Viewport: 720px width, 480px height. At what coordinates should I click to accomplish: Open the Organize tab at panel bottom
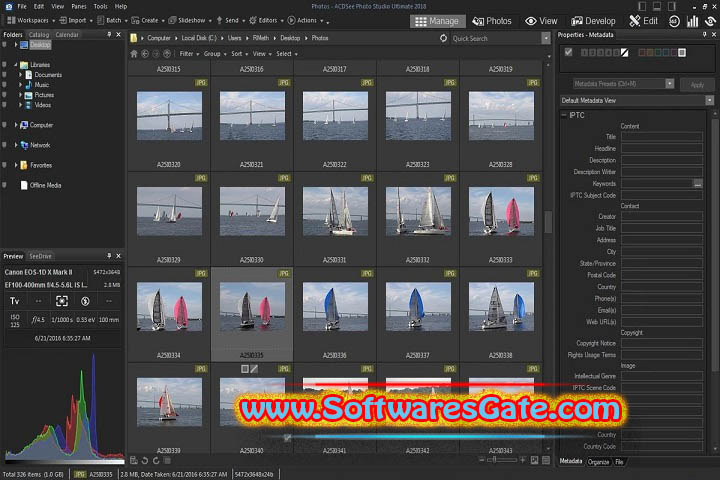598,462
